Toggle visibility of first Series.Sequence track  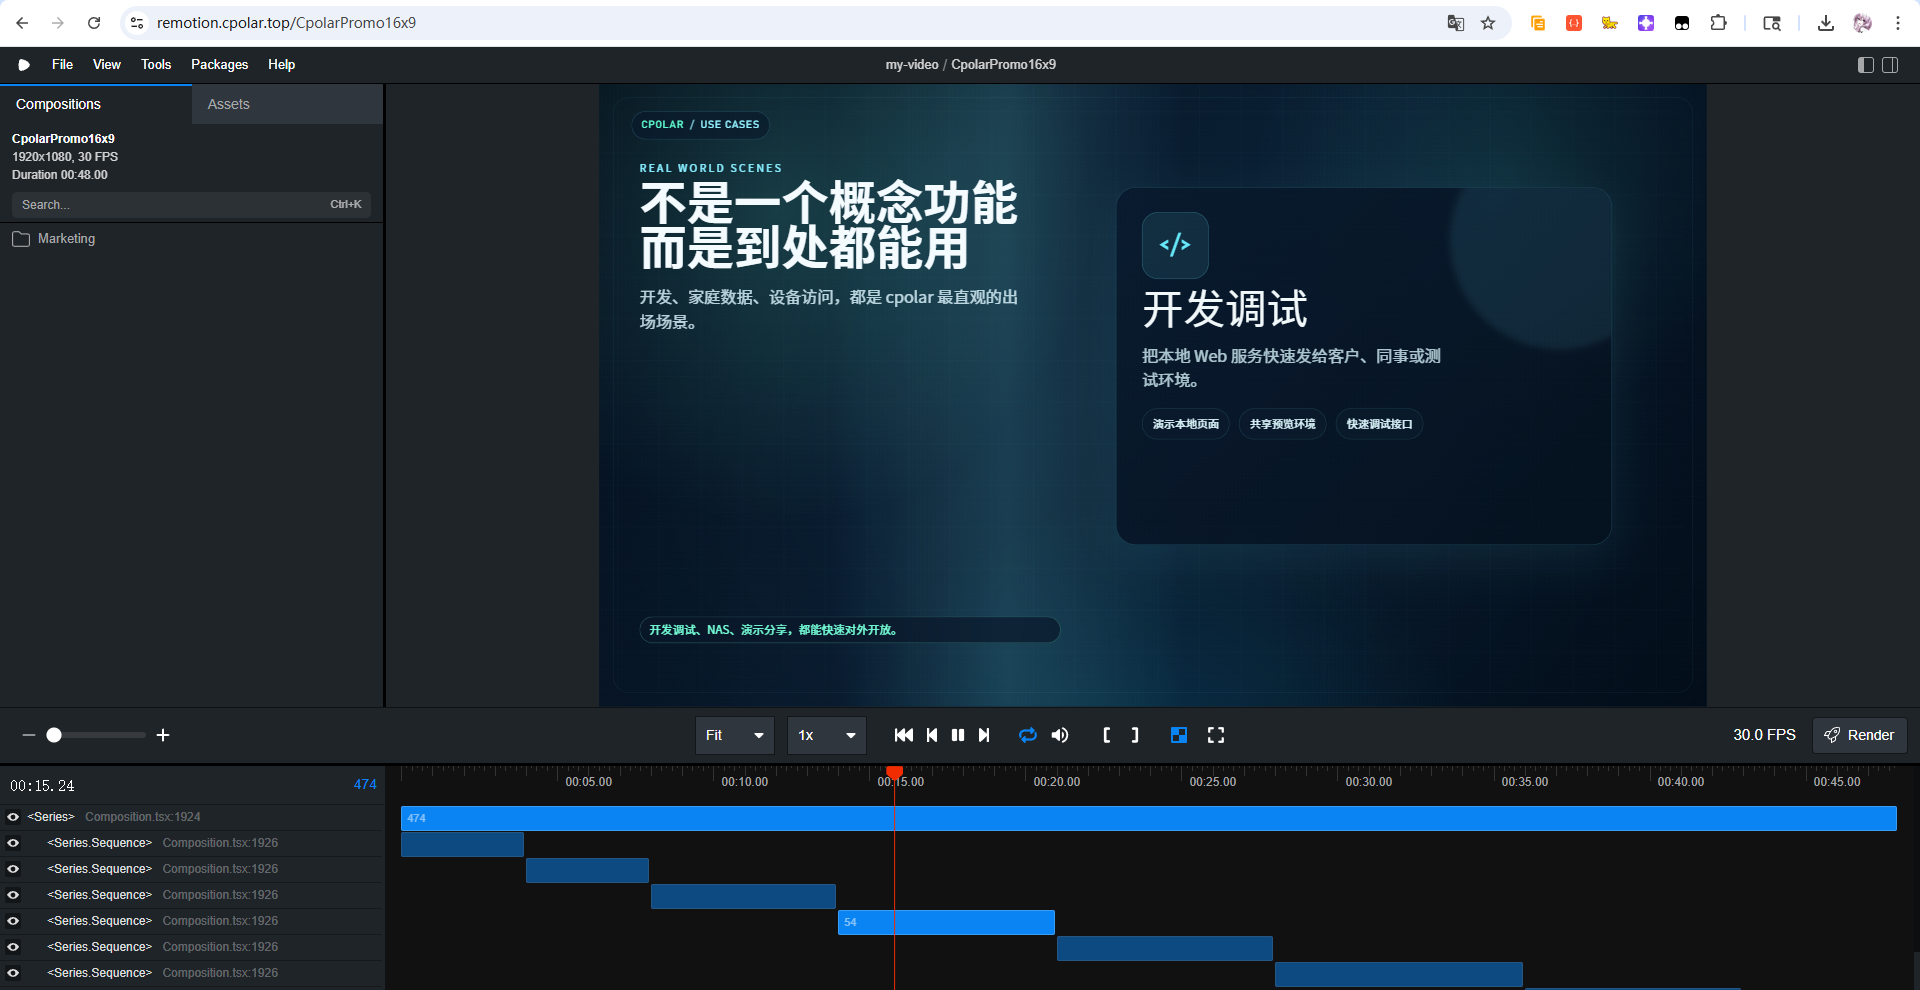point(13,843)
